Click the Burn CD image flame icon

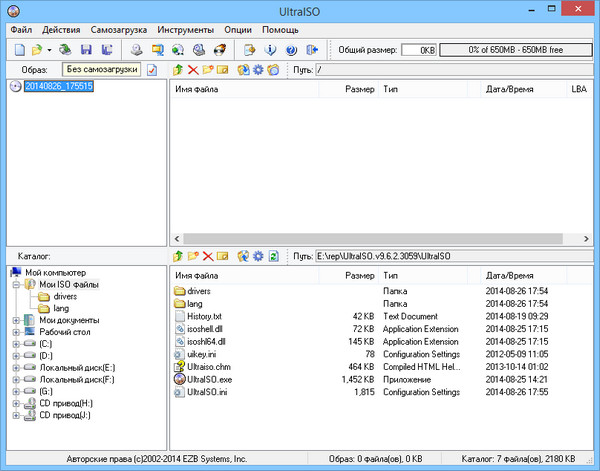tap(221, 49)
